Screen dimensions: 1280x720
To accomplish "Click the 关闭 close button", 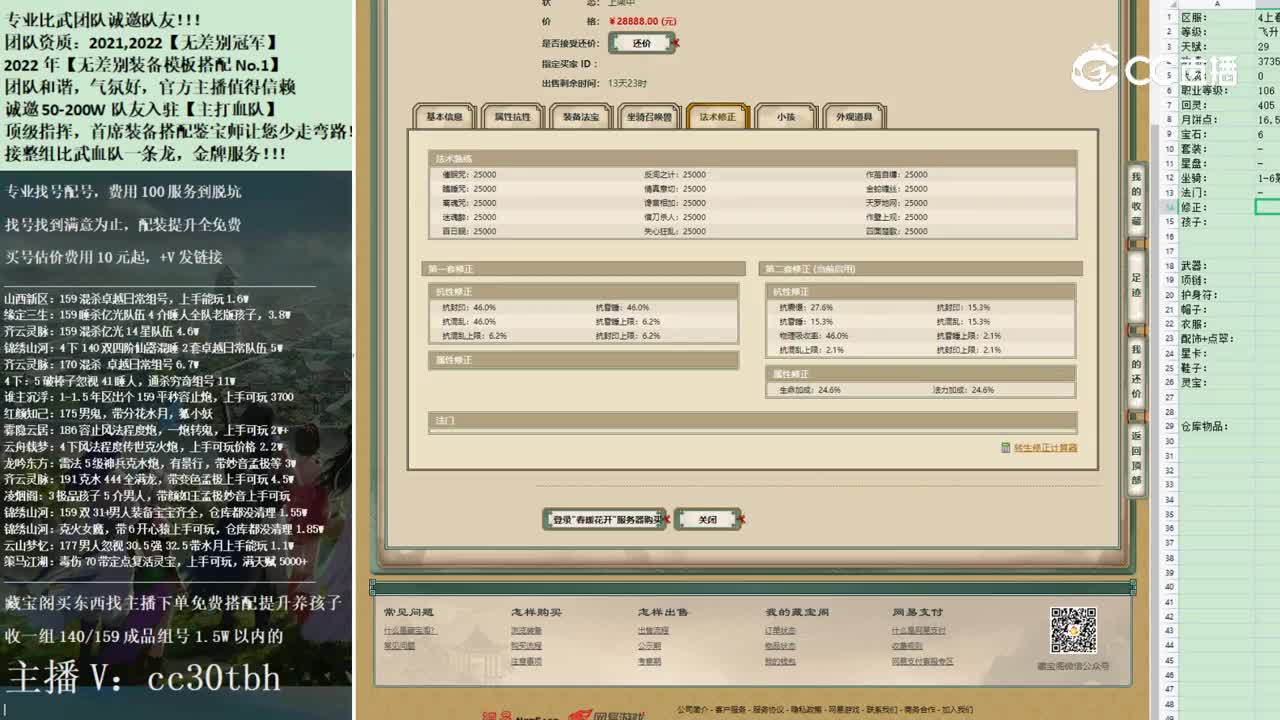I will tap(707, 520).
